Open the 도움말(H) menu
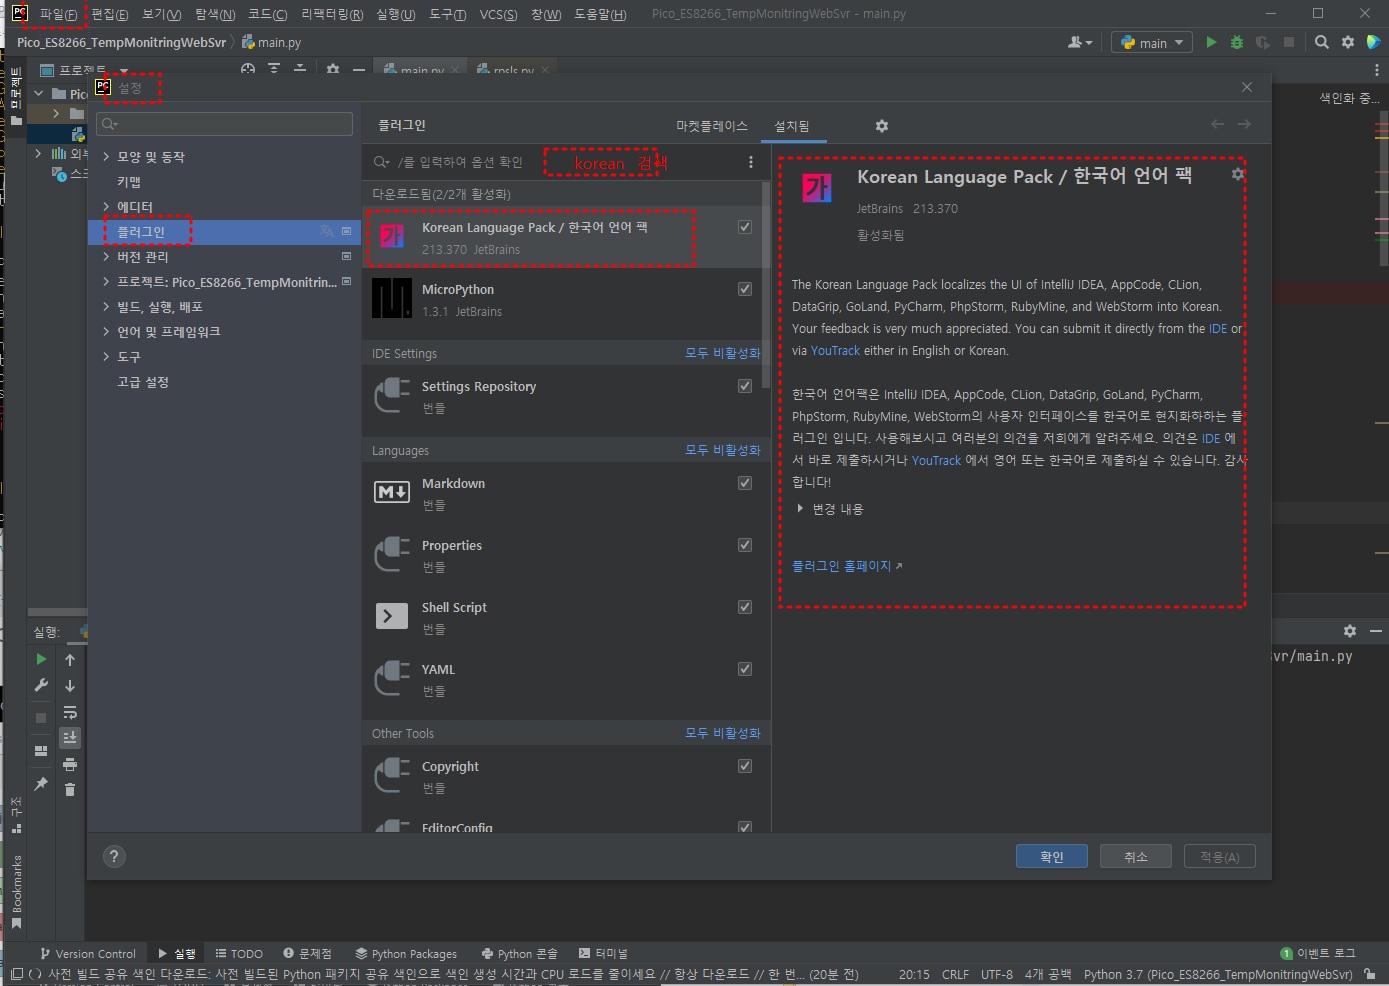This screenshot has height=986, width=1389. (x=600, y=14)
